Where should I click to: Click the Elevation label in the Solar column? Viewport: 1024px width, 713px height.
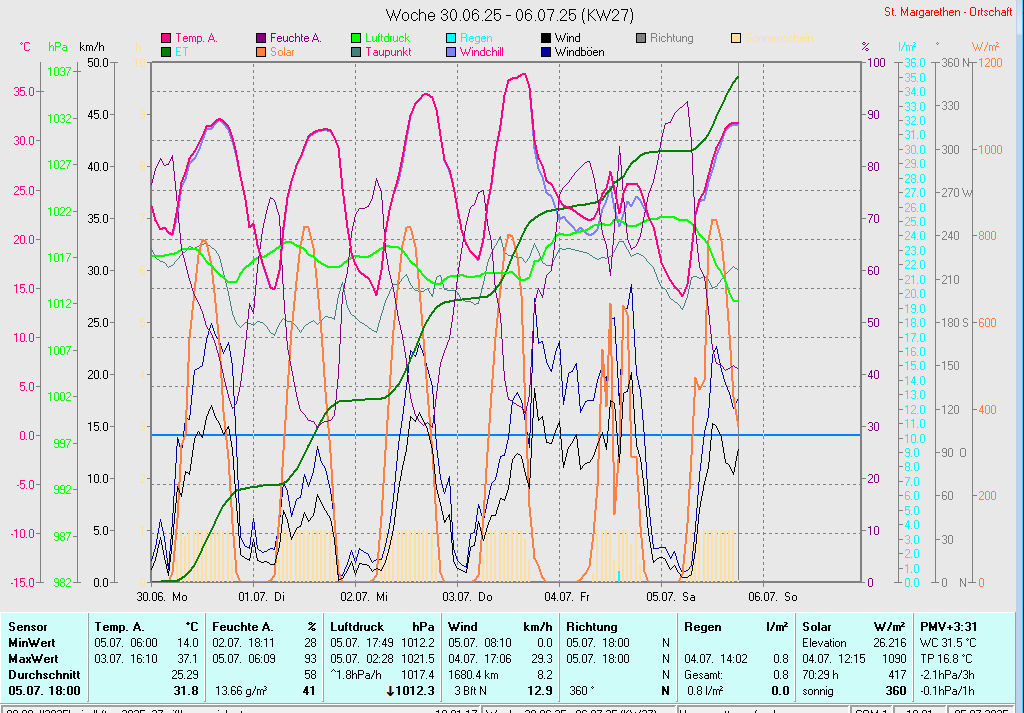coord(824,643)
